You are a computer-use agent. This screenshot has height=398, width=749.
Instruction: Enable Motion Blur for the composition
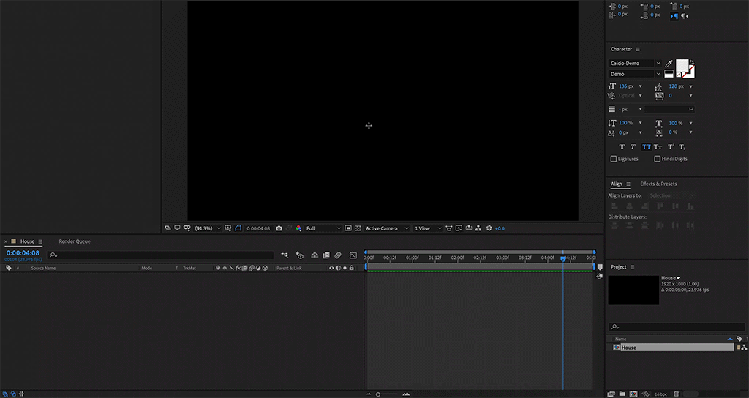[338, 255]
